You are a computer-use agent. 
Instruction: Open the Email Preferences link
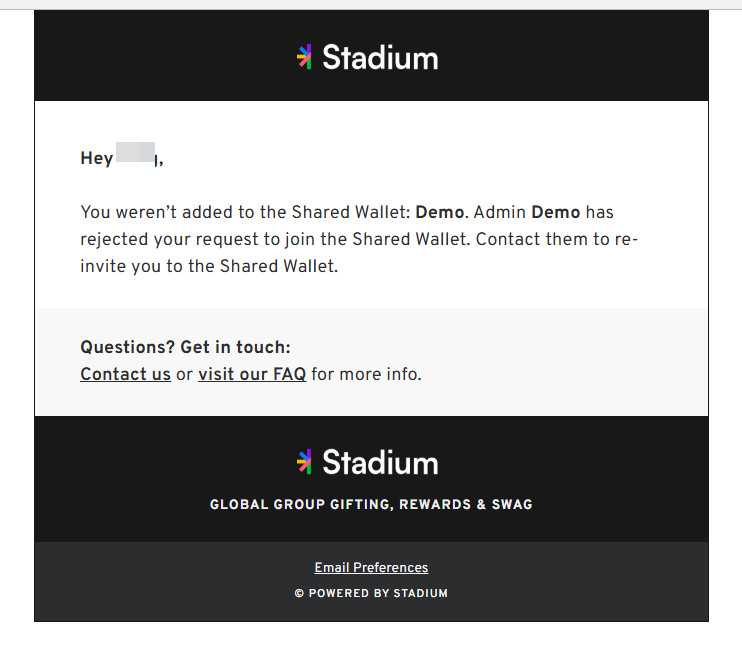point(371,567)
